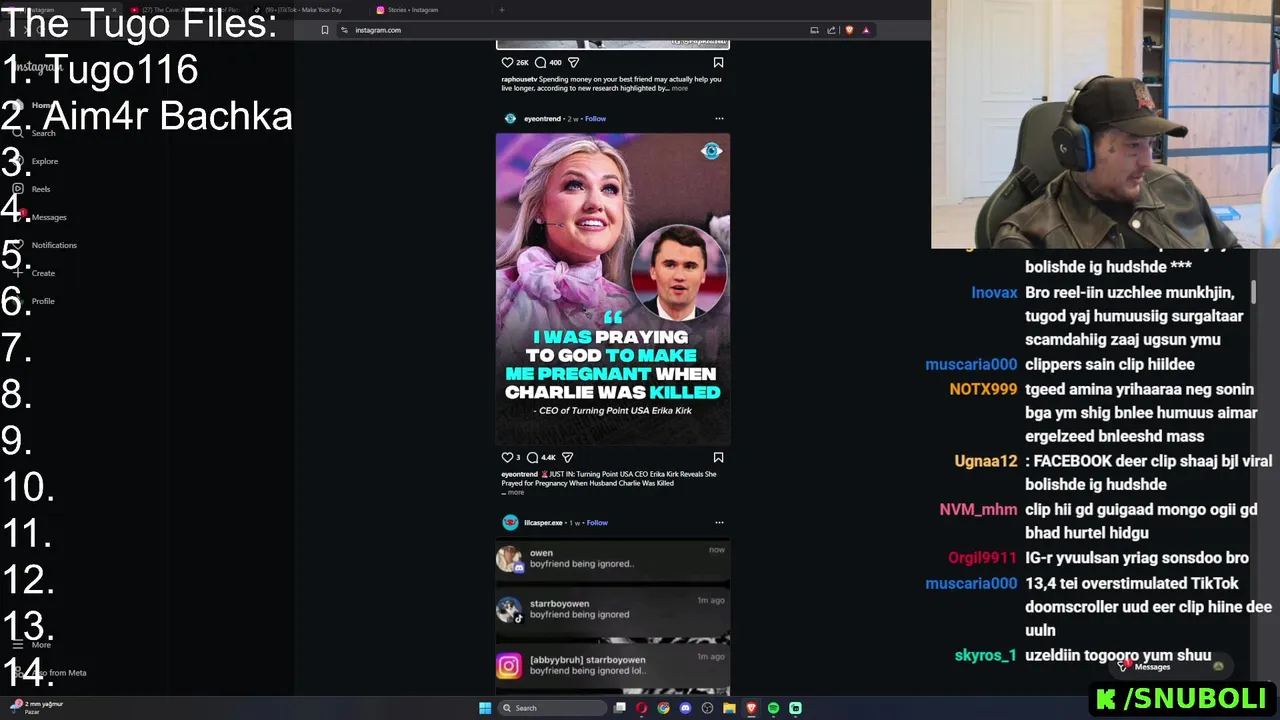Click the share icon in browser toolbar
Viewport: 1280px width, 720px height.
831,30
